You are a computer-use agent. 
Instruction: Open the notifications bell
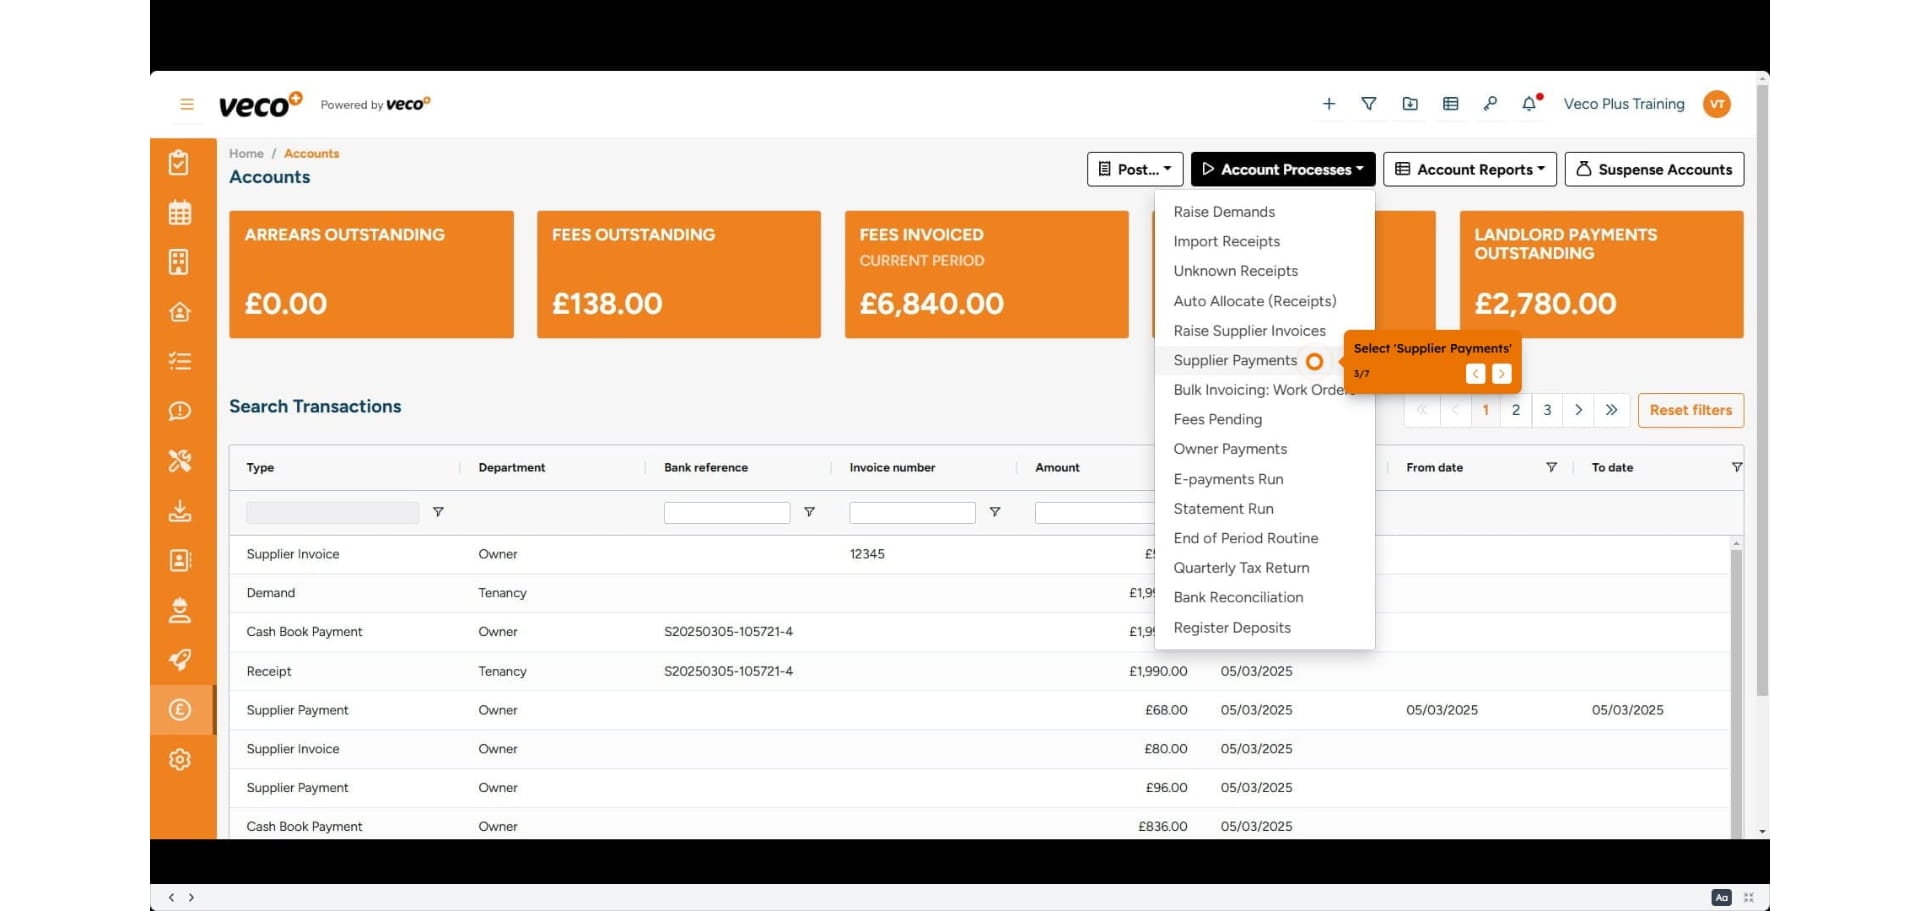(x=1530, y=104)
